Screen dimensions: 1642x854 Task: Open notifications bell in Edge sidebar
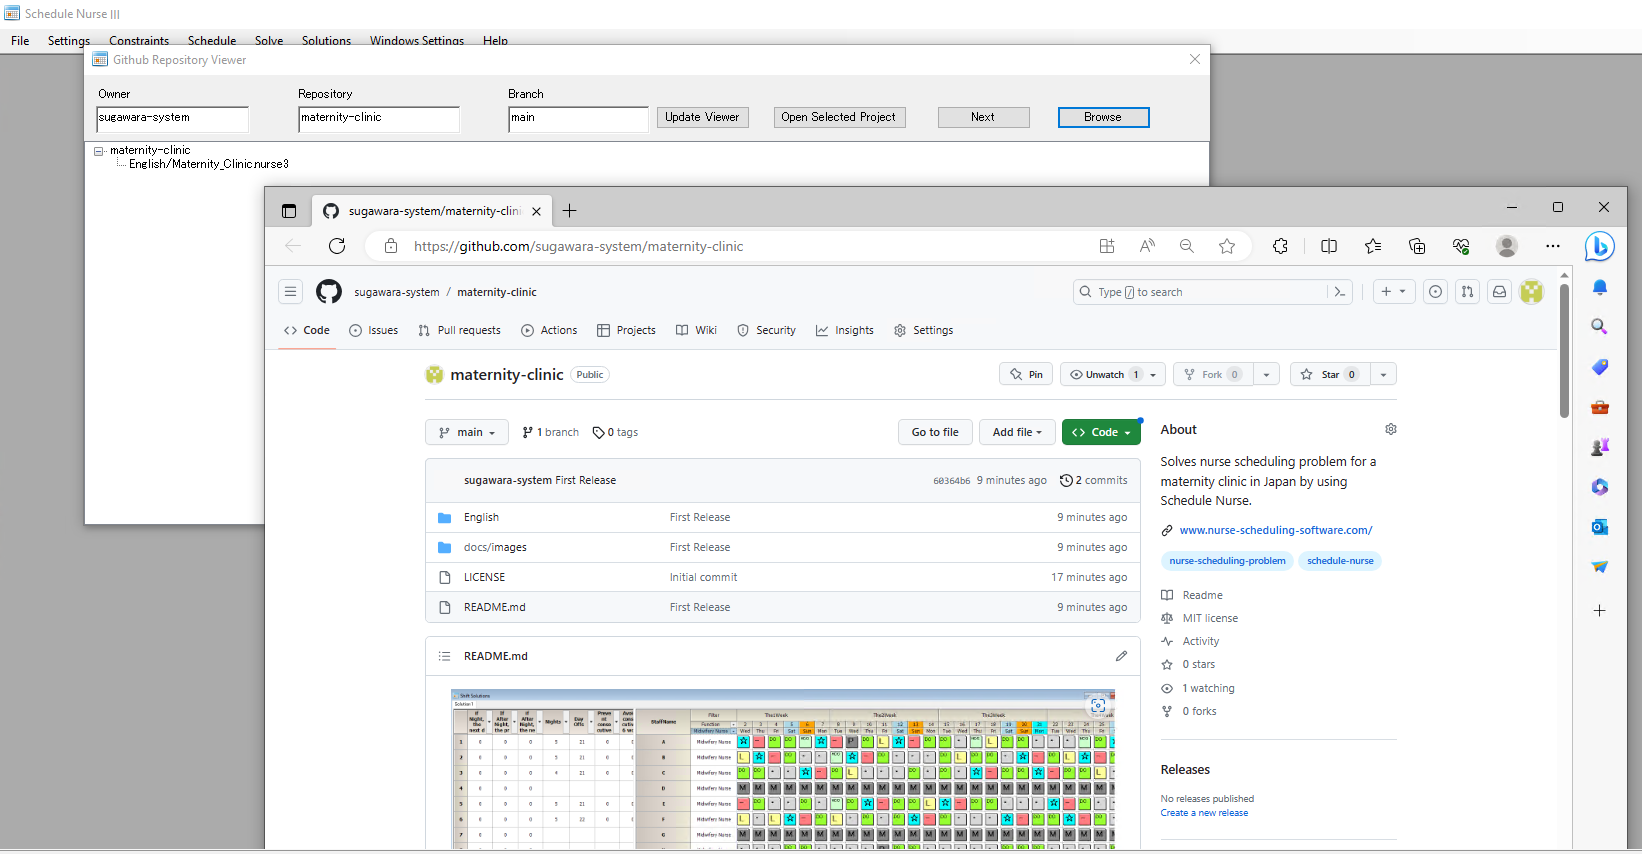tap(1600, 288)
